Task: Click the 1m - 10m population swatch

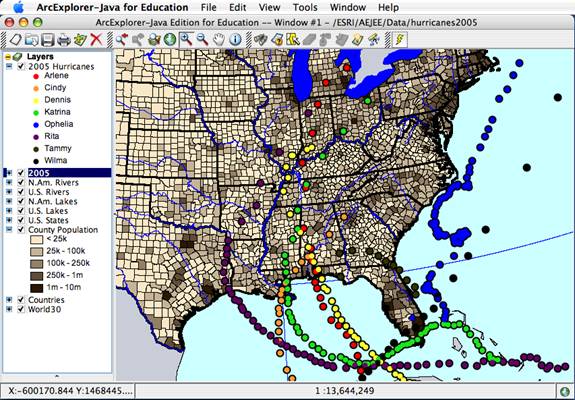Action: (36, 288)
